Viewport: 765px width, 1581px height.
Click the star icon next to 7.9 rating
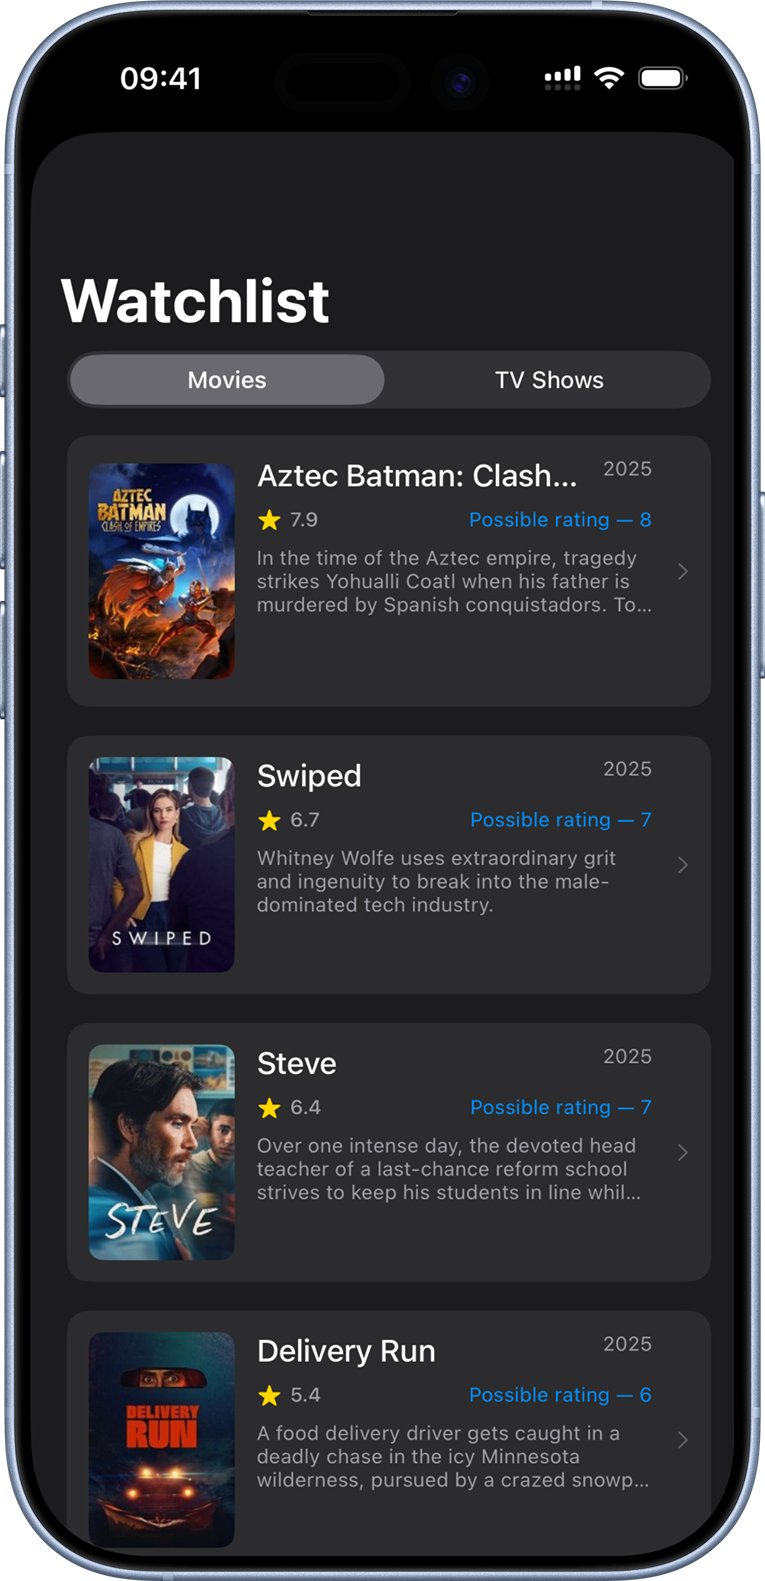pos(269,520)
